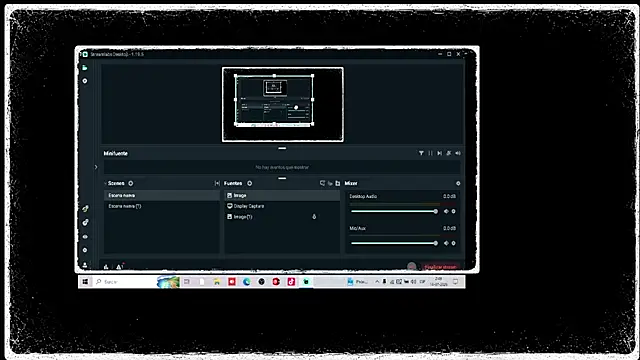Image resolution: width=640 pixels, height=360 pixels.
Task: Click the preview canvas thumbnail
Action: [x=282, y=104]
